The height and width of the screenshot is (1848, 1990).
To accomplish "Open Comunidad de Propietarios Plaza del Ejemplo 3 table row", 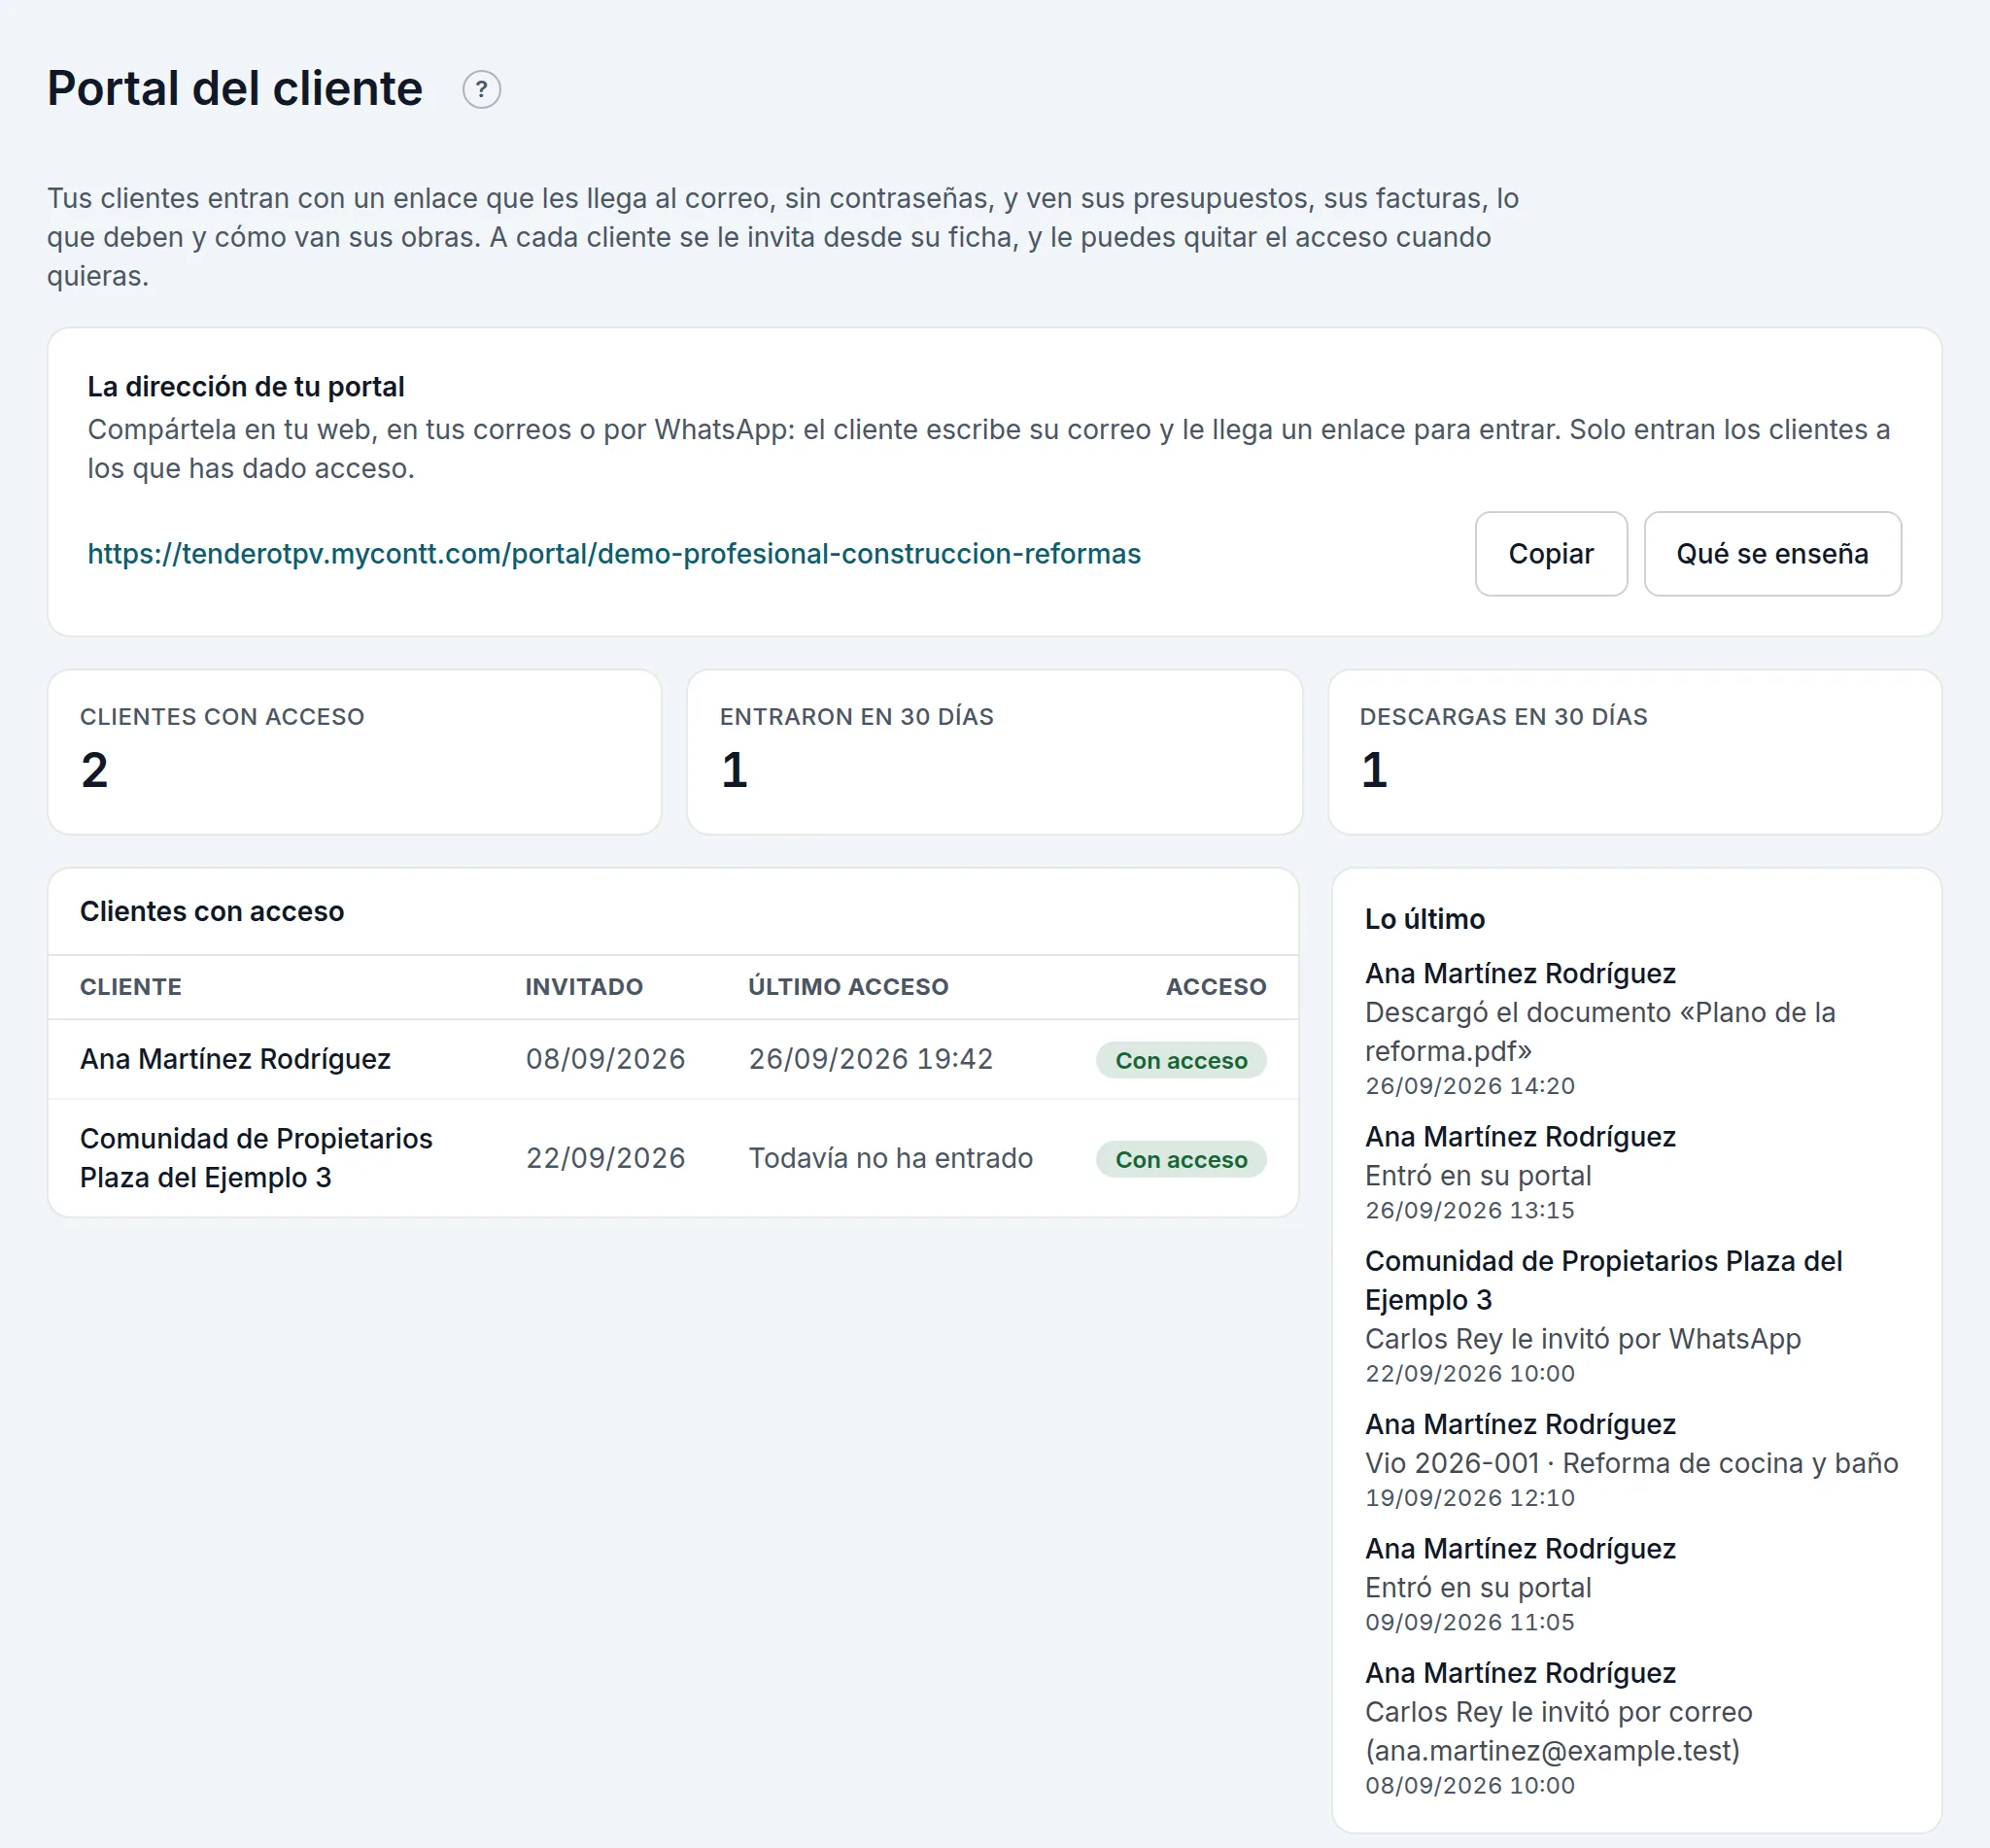I will tap(673, 1158).
